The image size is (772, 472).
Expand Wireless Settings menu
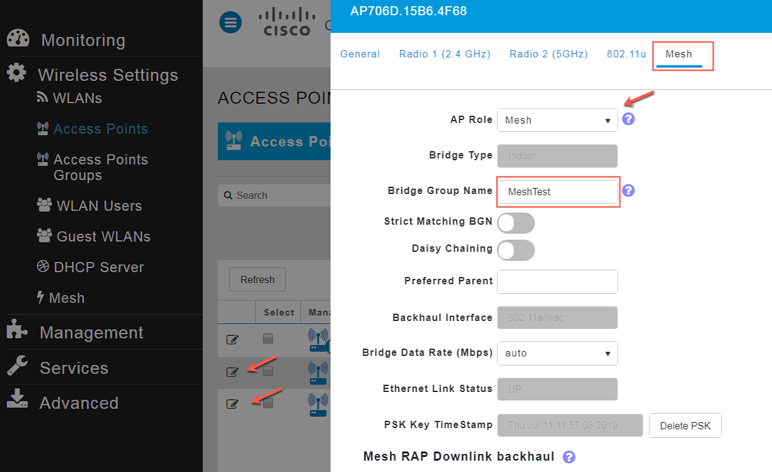click(x=107, y=75)
